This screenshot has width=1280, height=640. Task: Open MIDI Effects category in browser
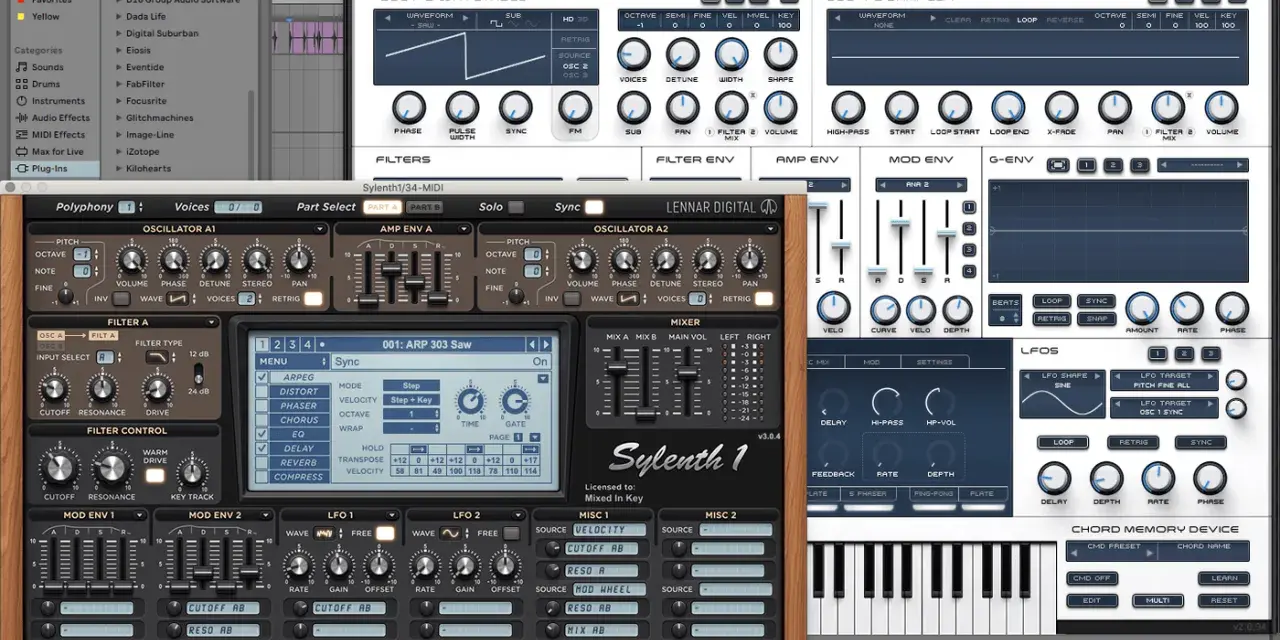tap(58, 135)
